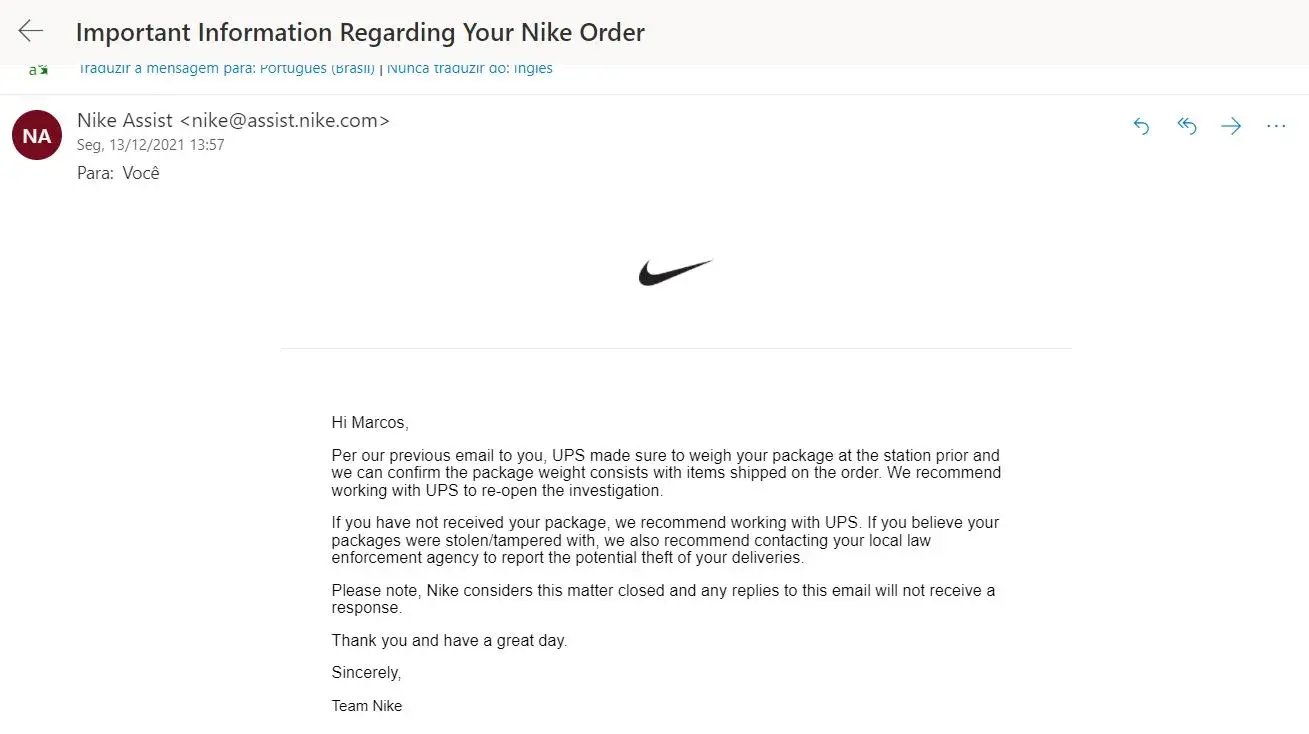Click the back arrow icon
1309x734 pixels.
[x=31, y=31]
